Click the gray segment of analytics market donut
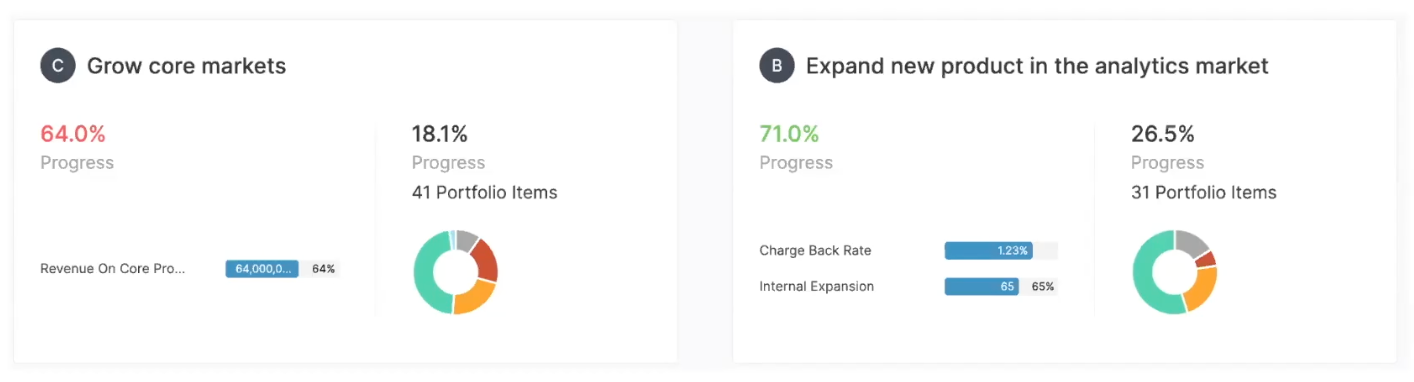1414x382 pixels. point(1192,241)
